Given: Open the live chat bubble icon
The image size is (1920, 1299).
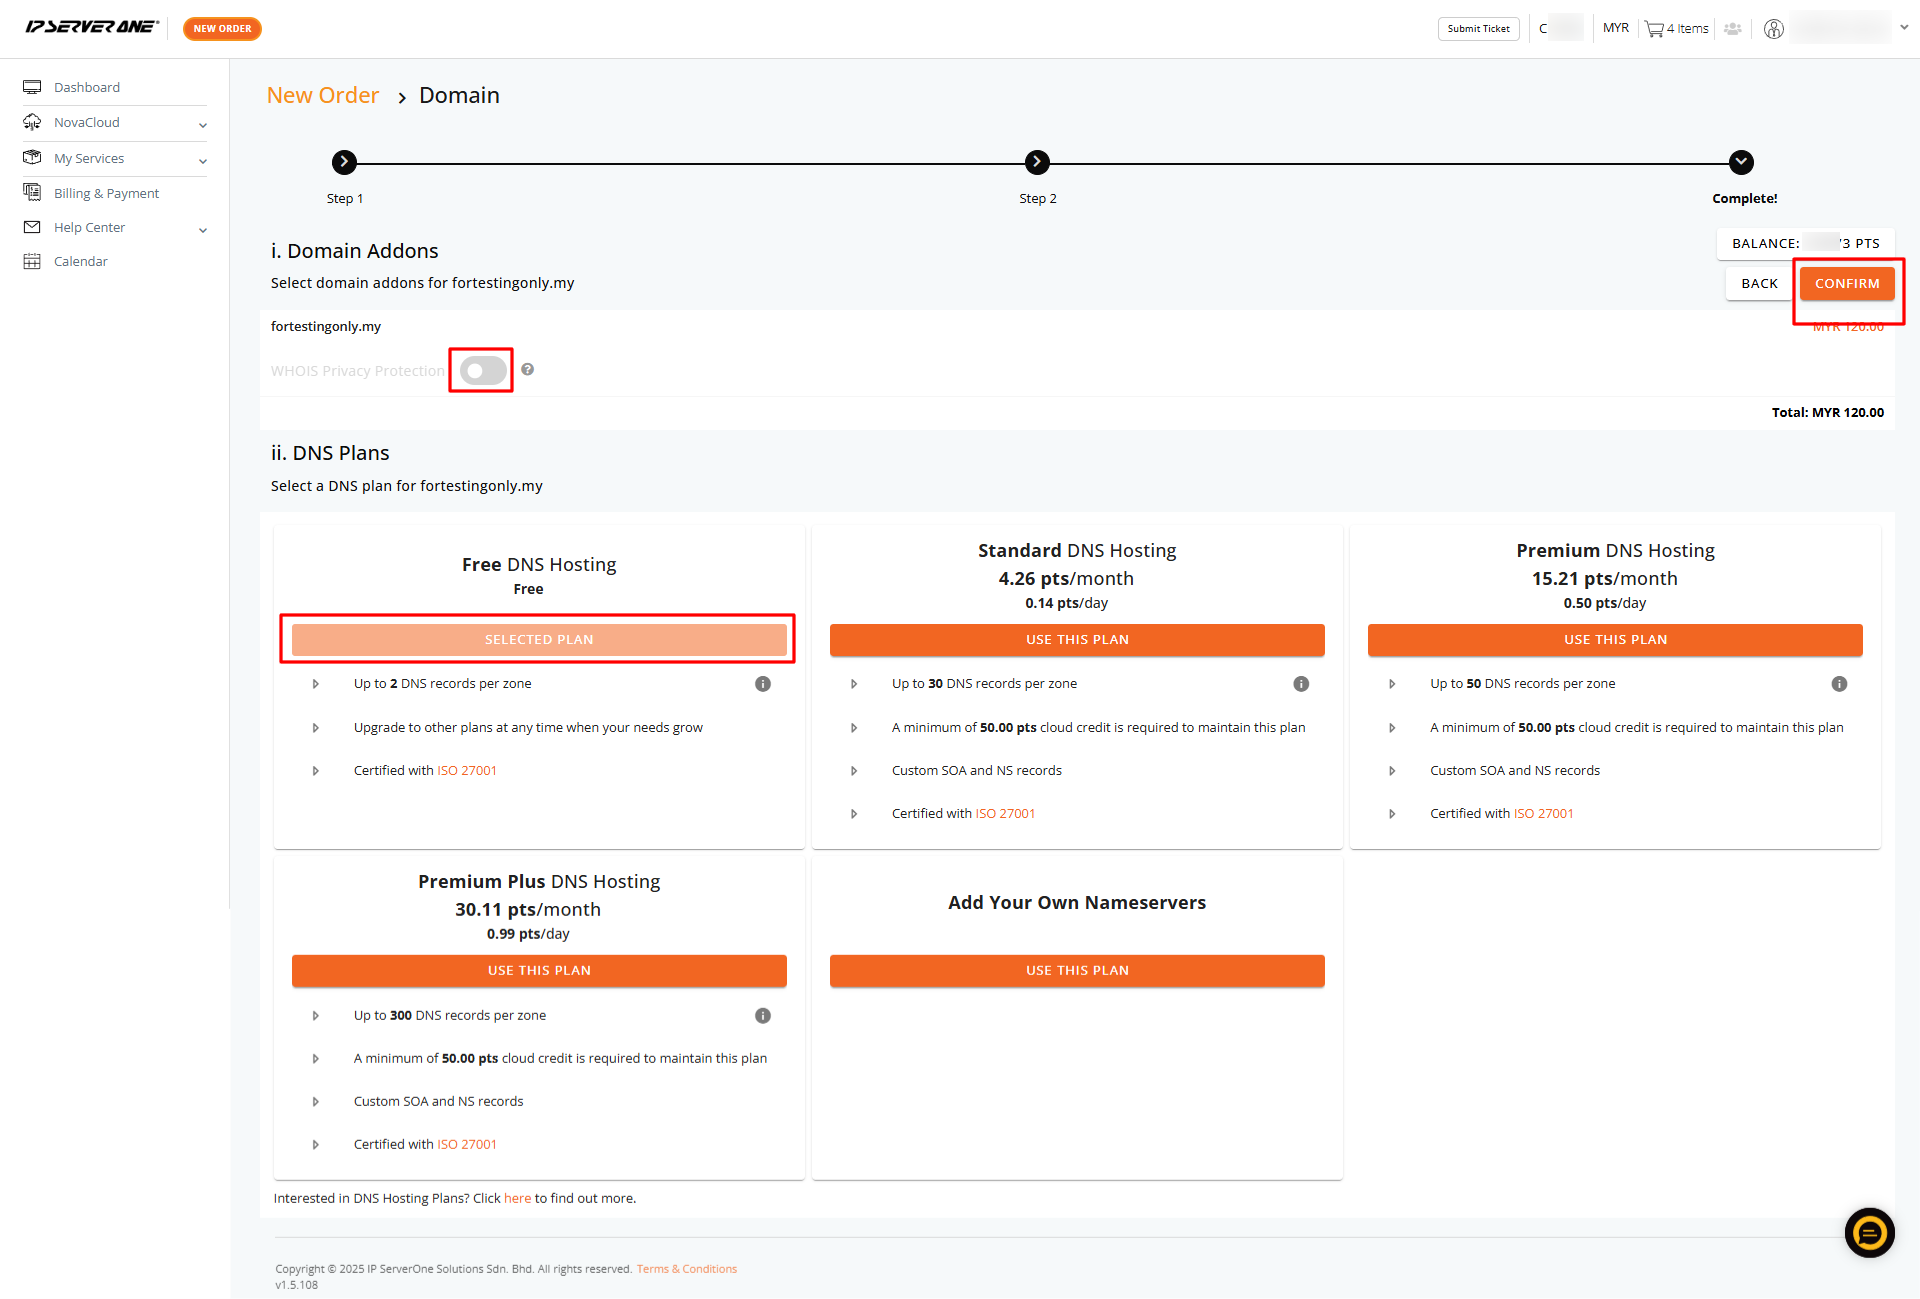Looking at the screenshot, I should pos(1869,1232).
